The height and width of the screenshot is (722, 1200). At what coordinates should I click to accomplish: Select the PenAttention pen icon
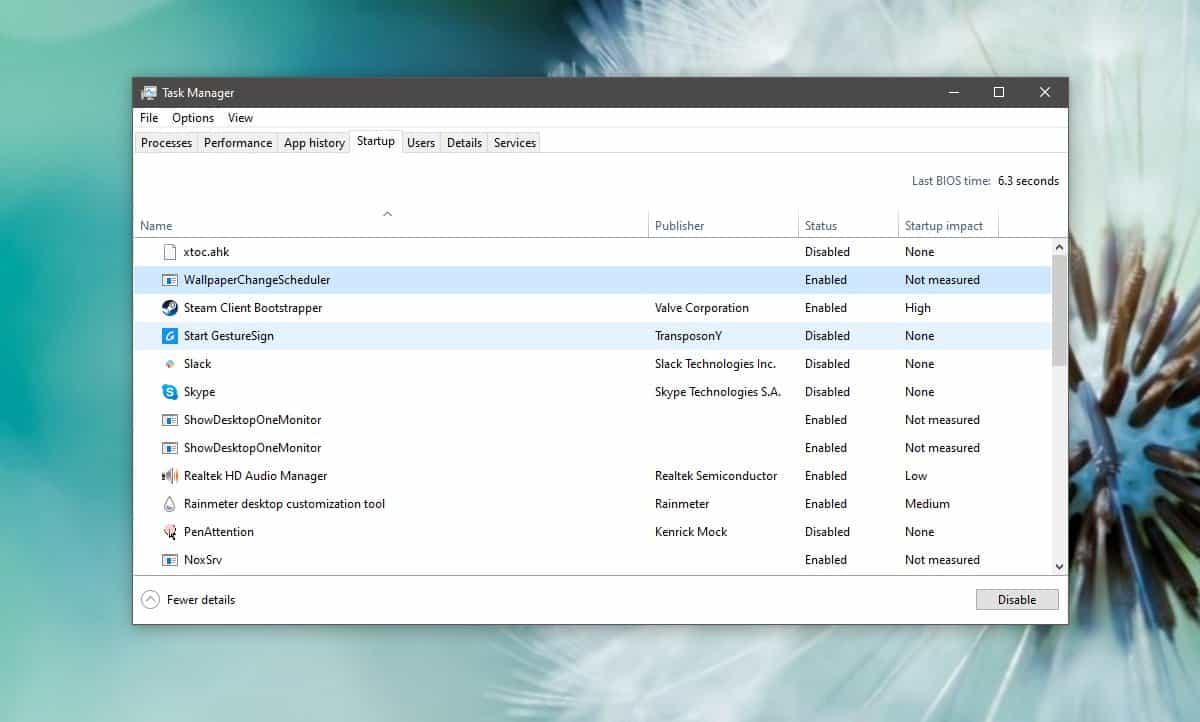pyautogui.click(x=169, y=532)
